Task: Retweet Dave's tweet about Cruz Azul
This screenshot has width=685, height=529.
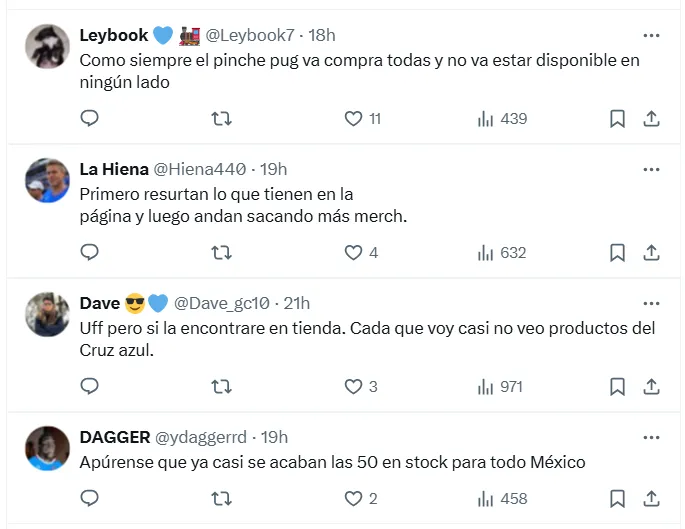Action: [x=222, y=387]
